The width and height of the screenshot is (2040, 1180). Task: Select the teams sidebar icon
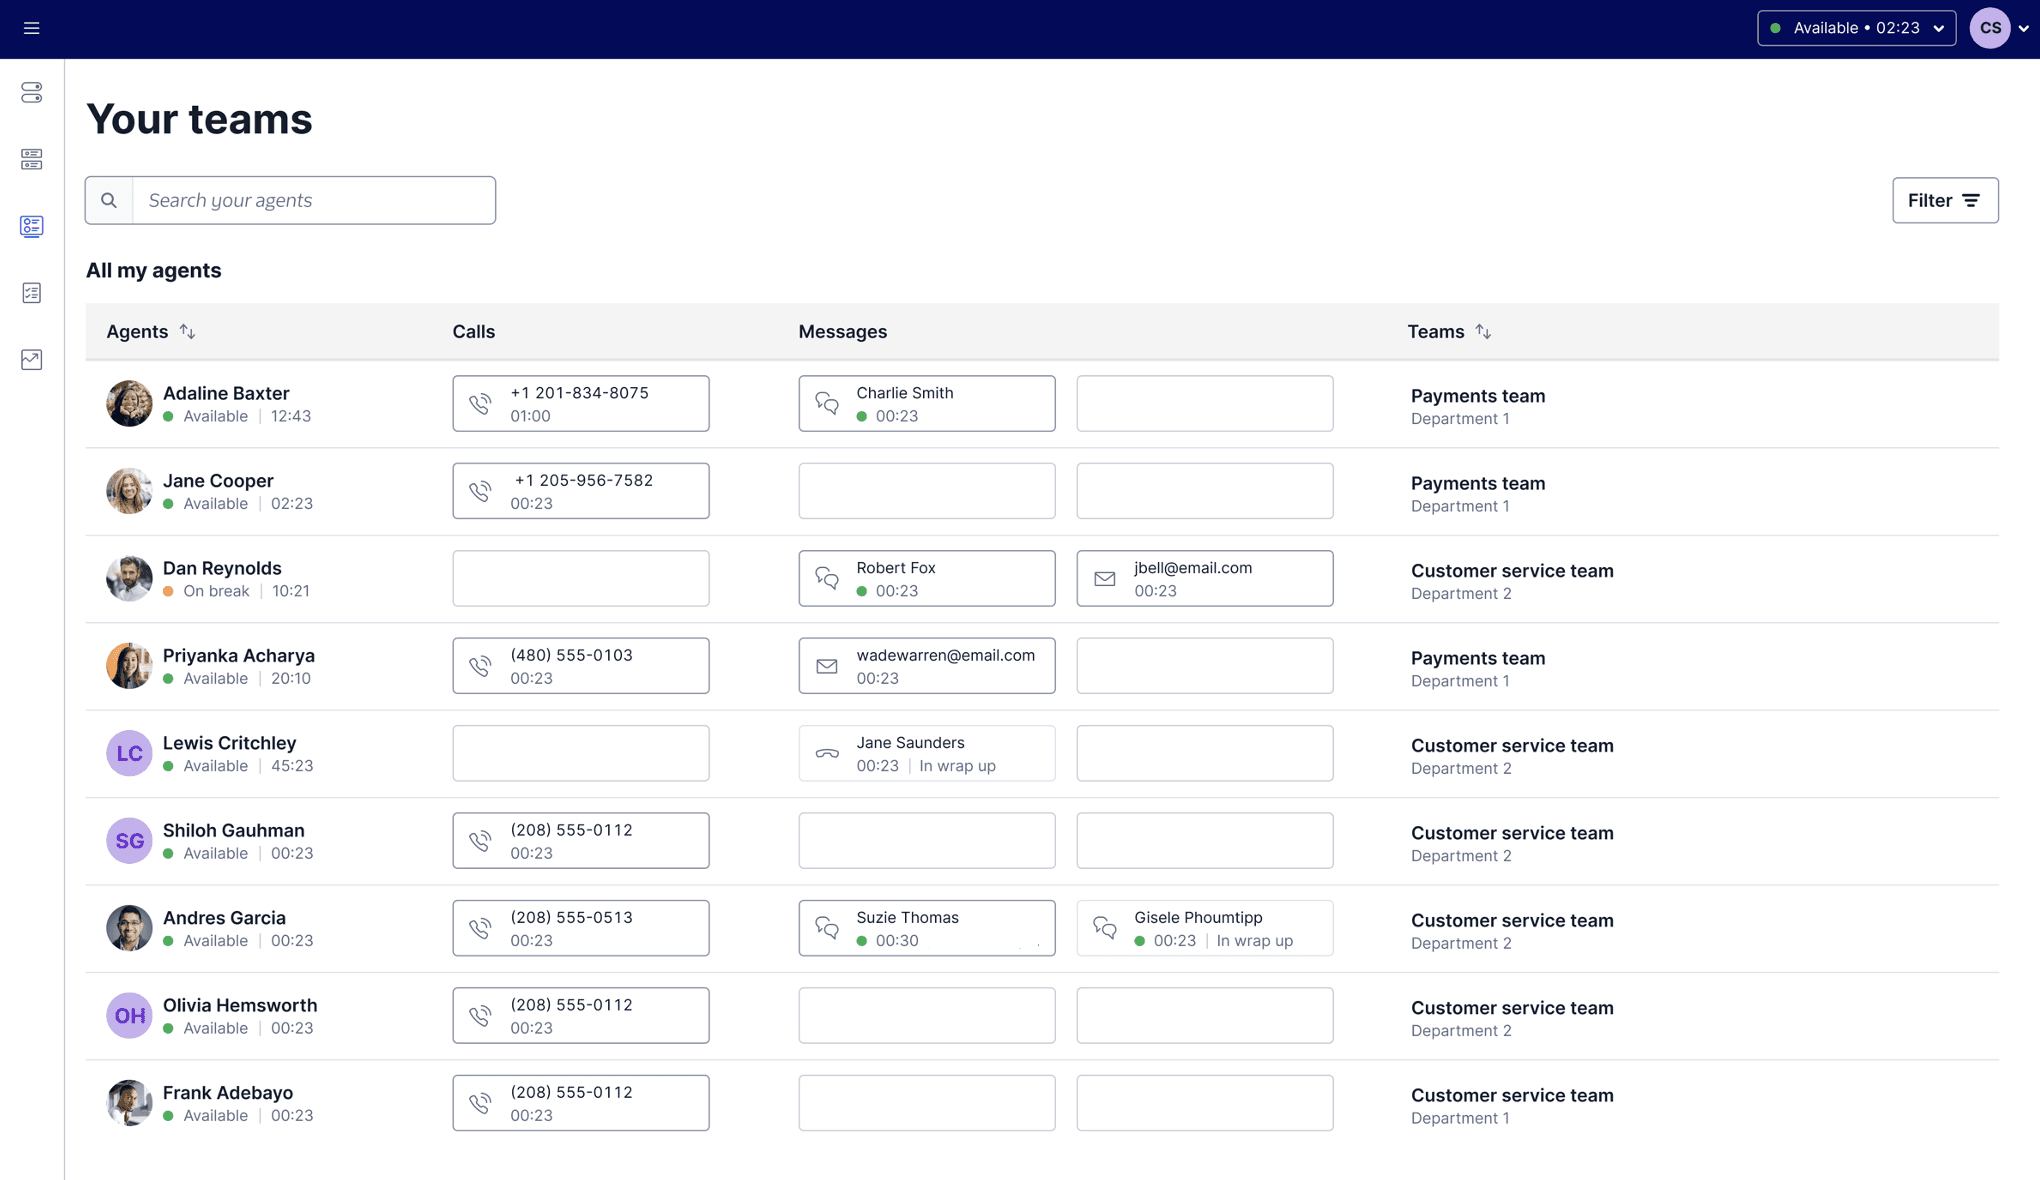coord(32,226)
